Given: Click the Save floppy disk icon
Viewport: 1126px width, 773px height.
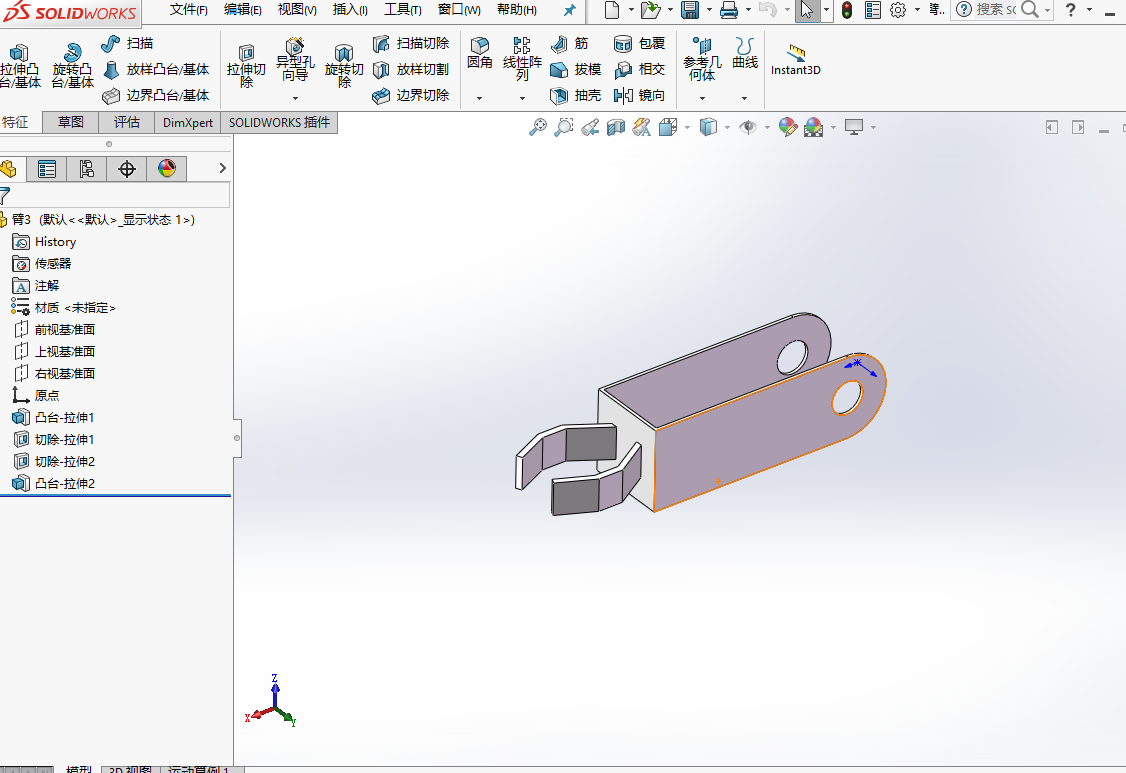Looking at the screenshot, I should tap(690, 10).
